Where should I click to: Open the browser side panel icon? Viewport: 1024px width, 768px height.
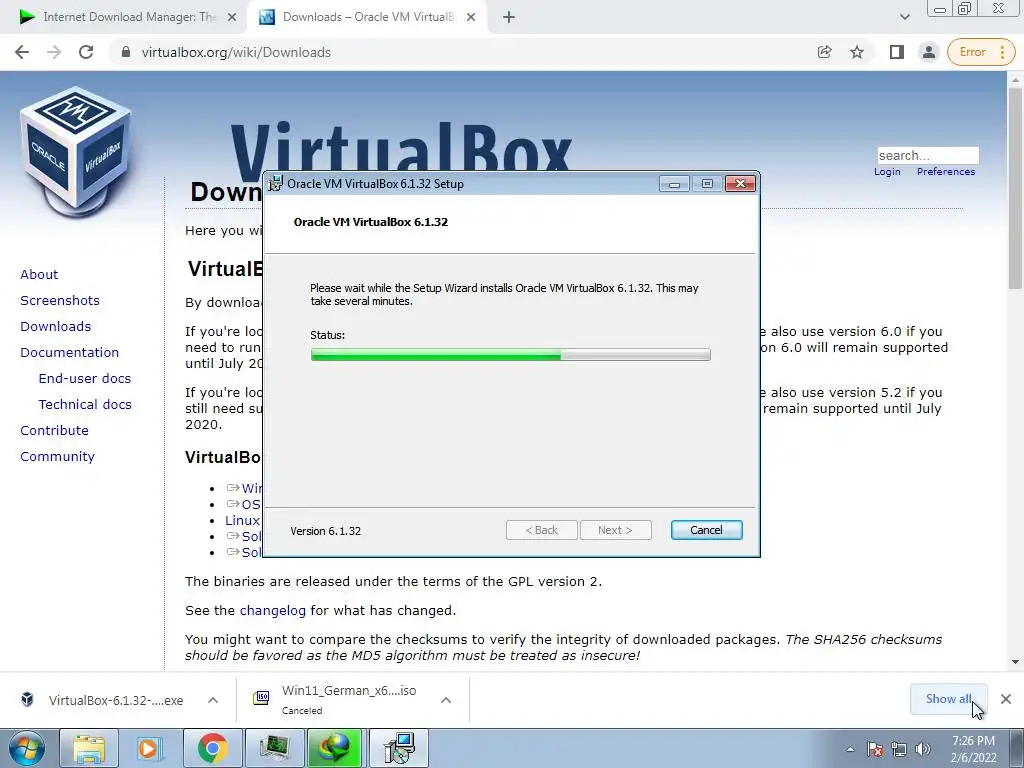[897, 52]
